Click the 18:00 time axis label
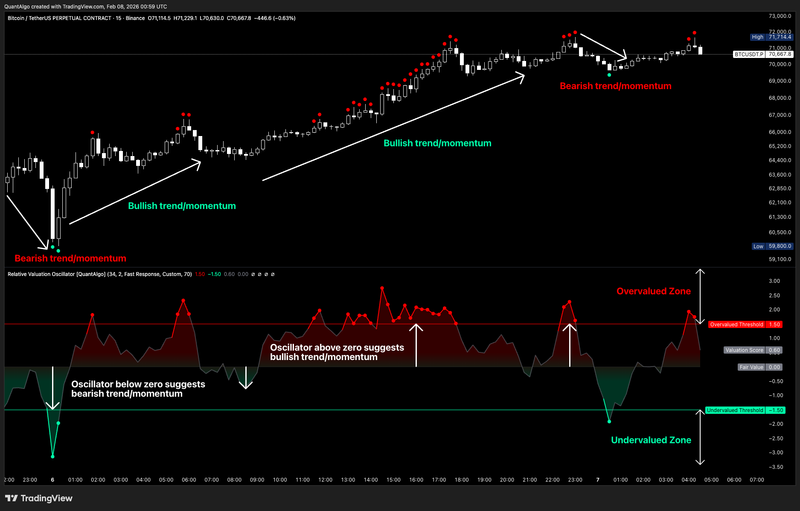 [x=462, y=480]
